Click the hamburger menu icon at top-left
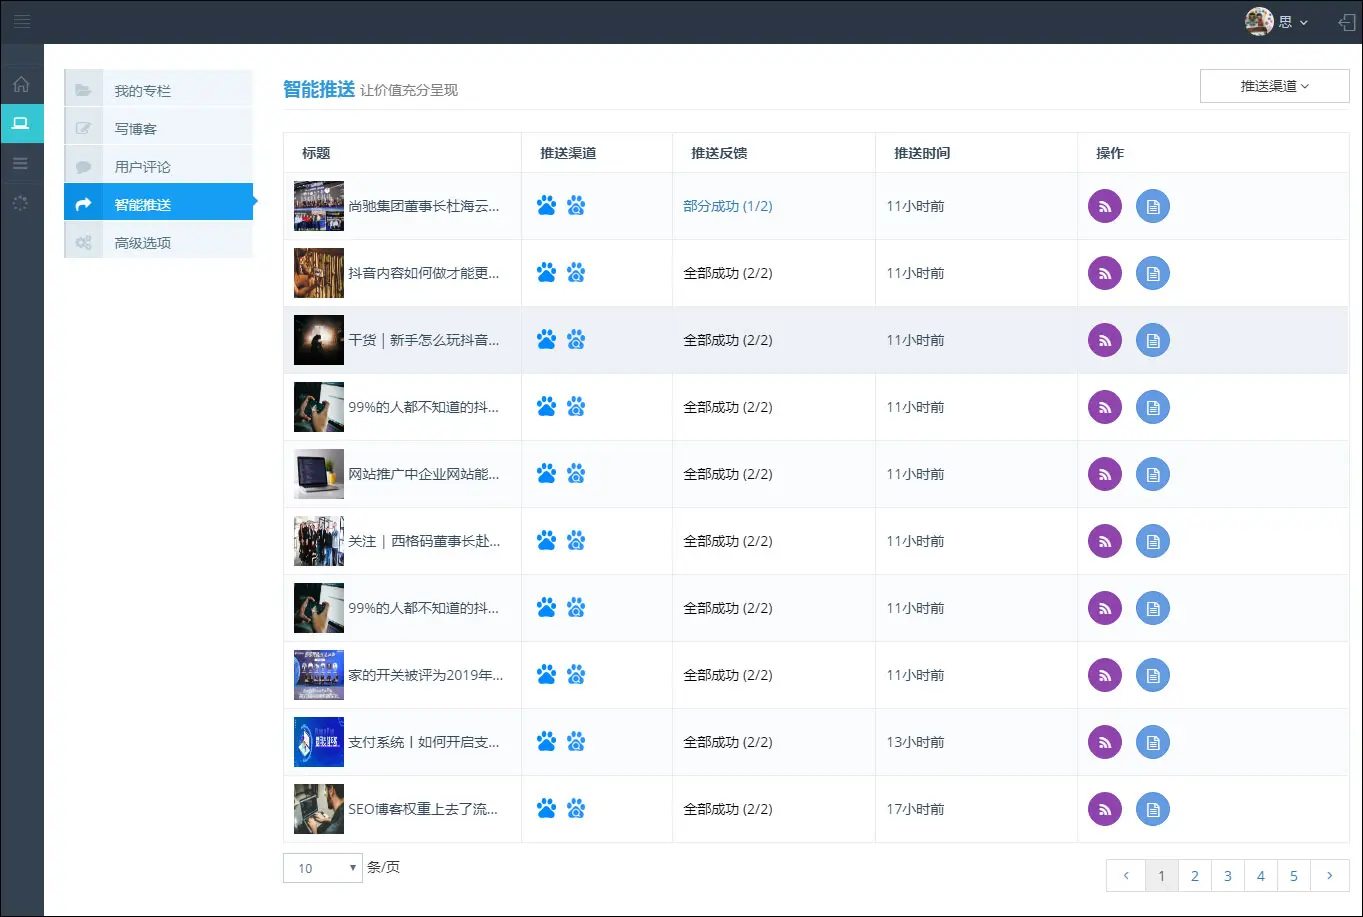 click(21, 22)
